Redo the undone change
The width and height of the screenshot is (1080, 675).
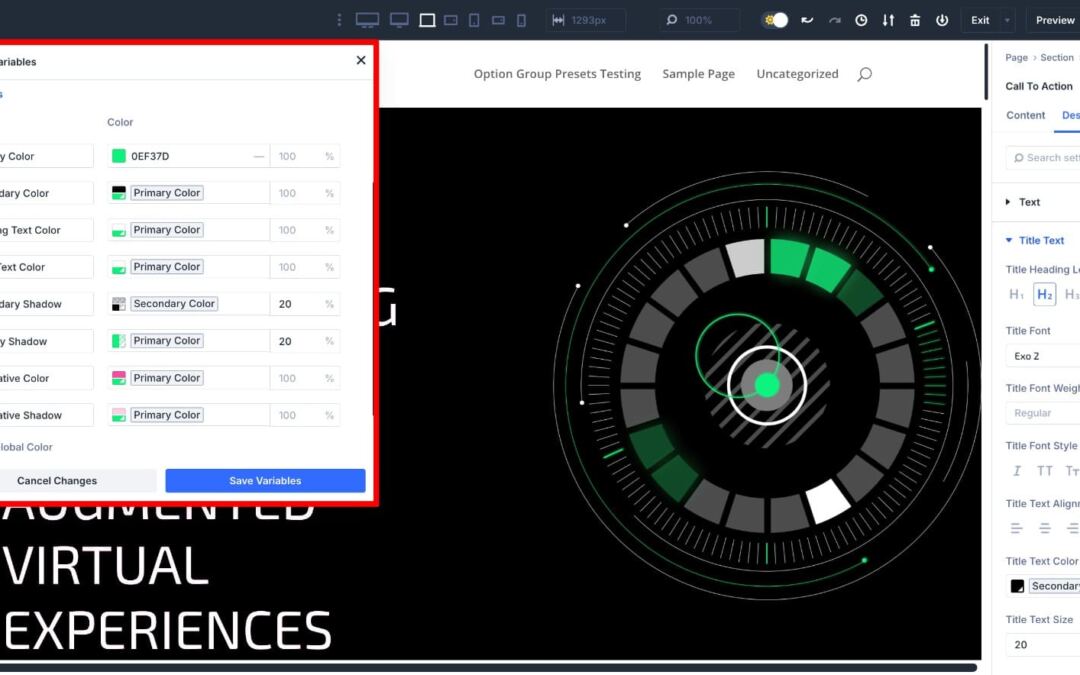[x=835, y=19]
